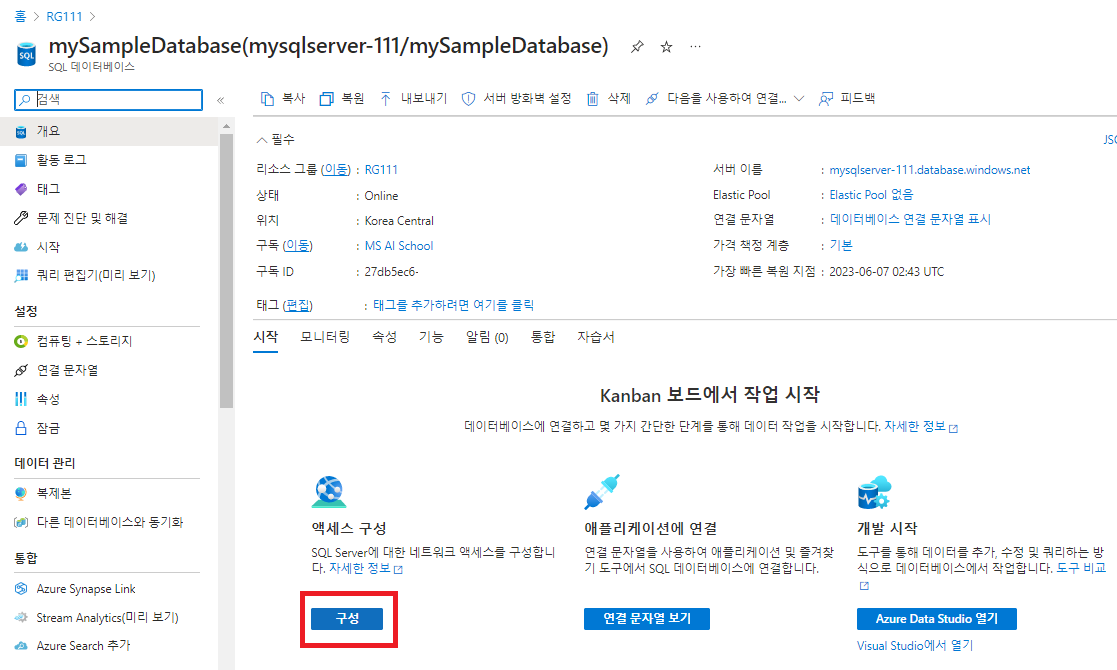Open 서버 방화벽 설정 from toolbar

pos(516,98)
